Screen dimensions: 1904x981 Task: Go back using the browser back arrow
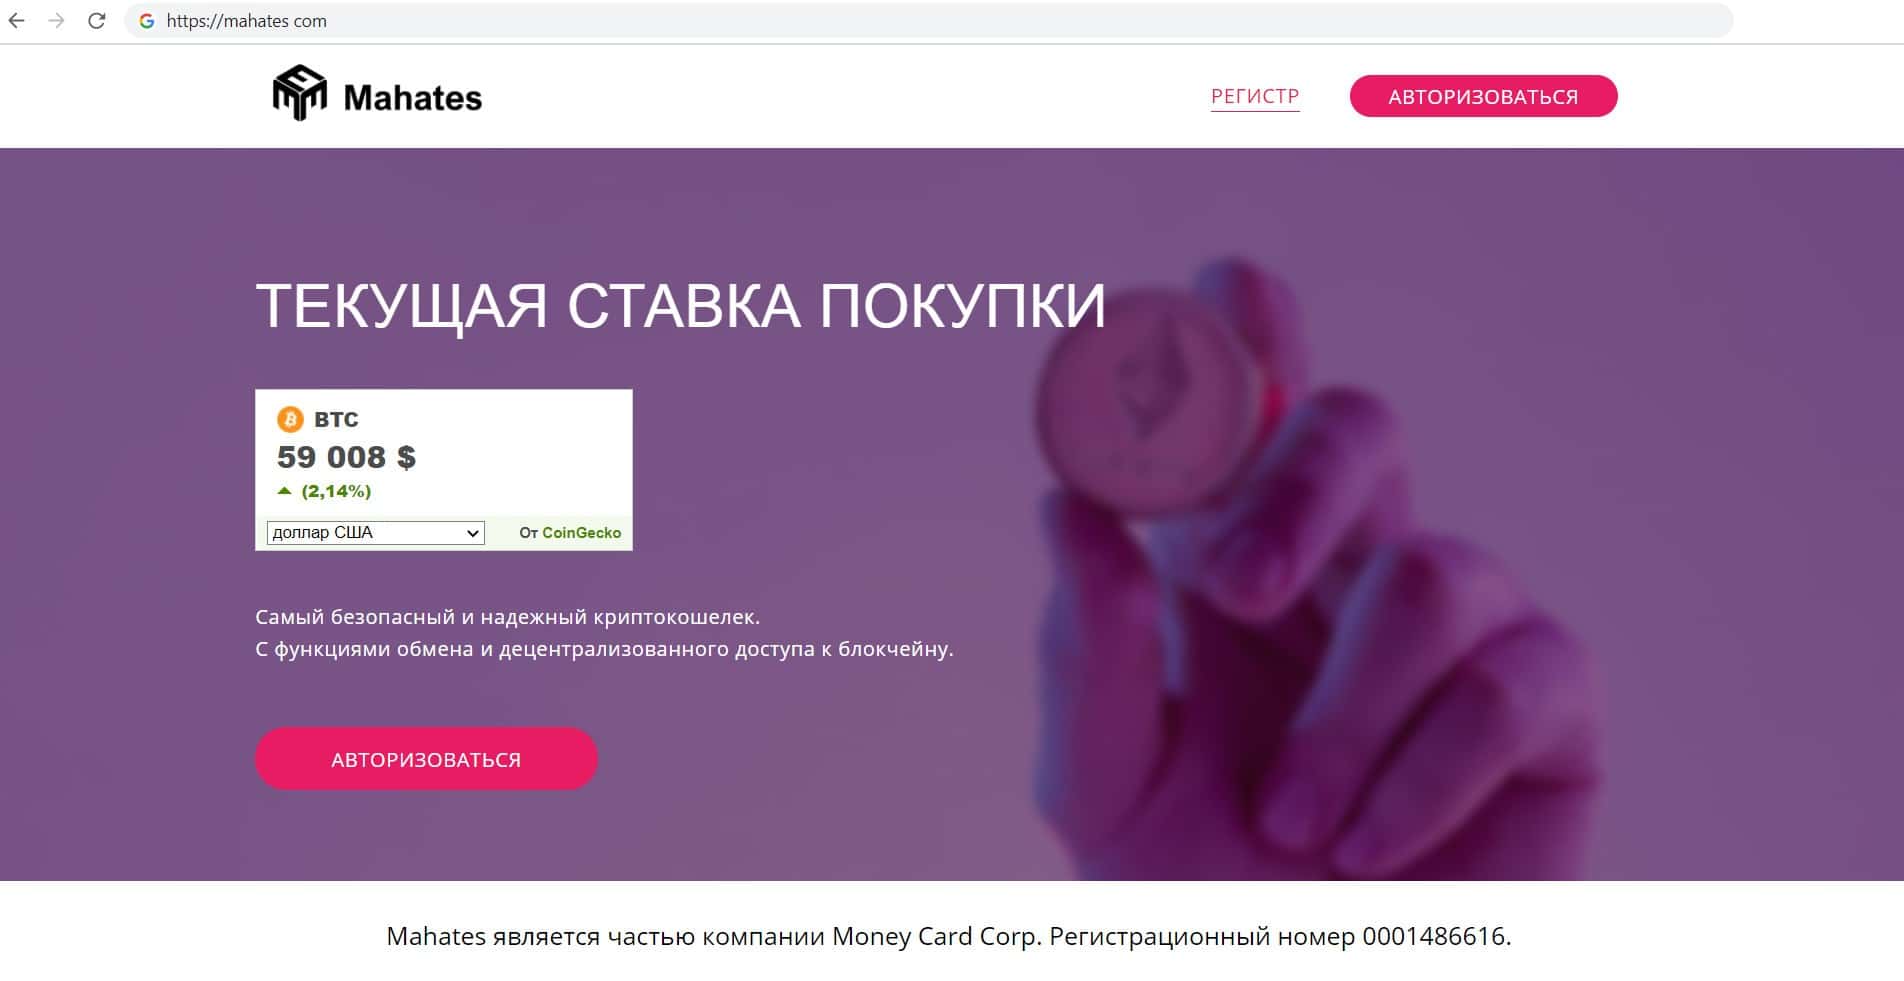coord(17,21)
